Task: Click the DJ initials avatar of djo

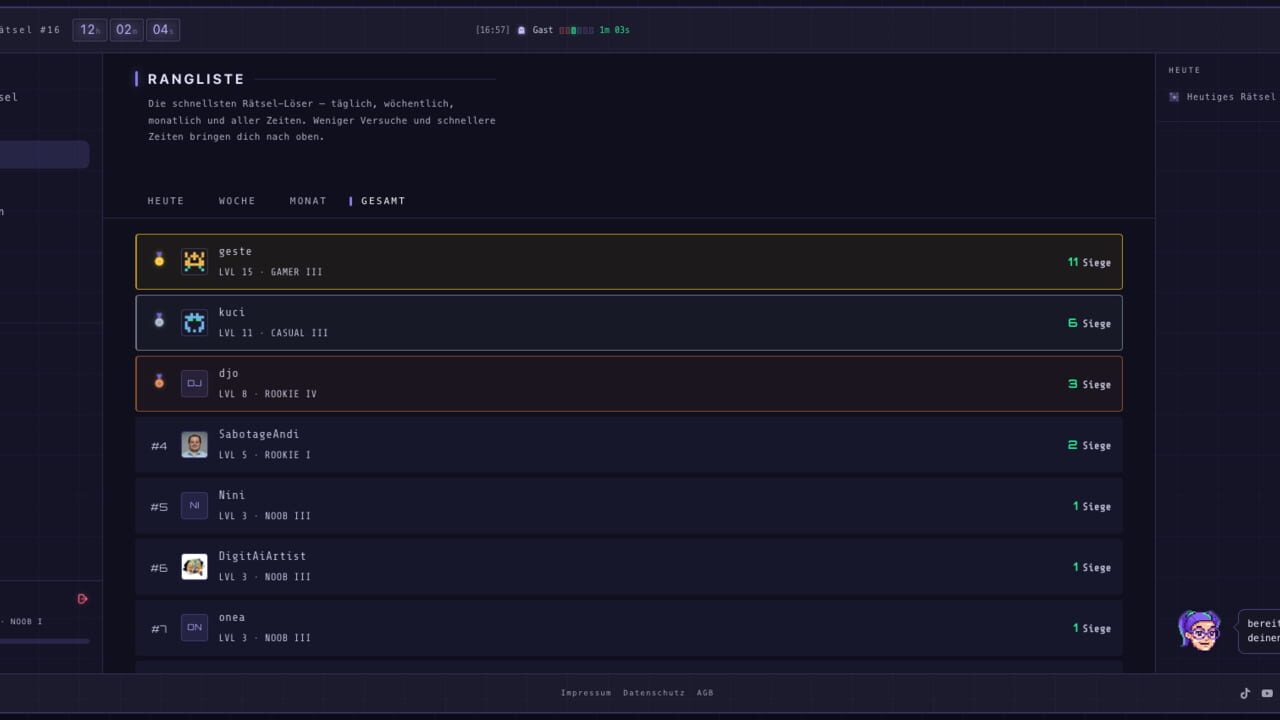Action: tap(194, 384)
